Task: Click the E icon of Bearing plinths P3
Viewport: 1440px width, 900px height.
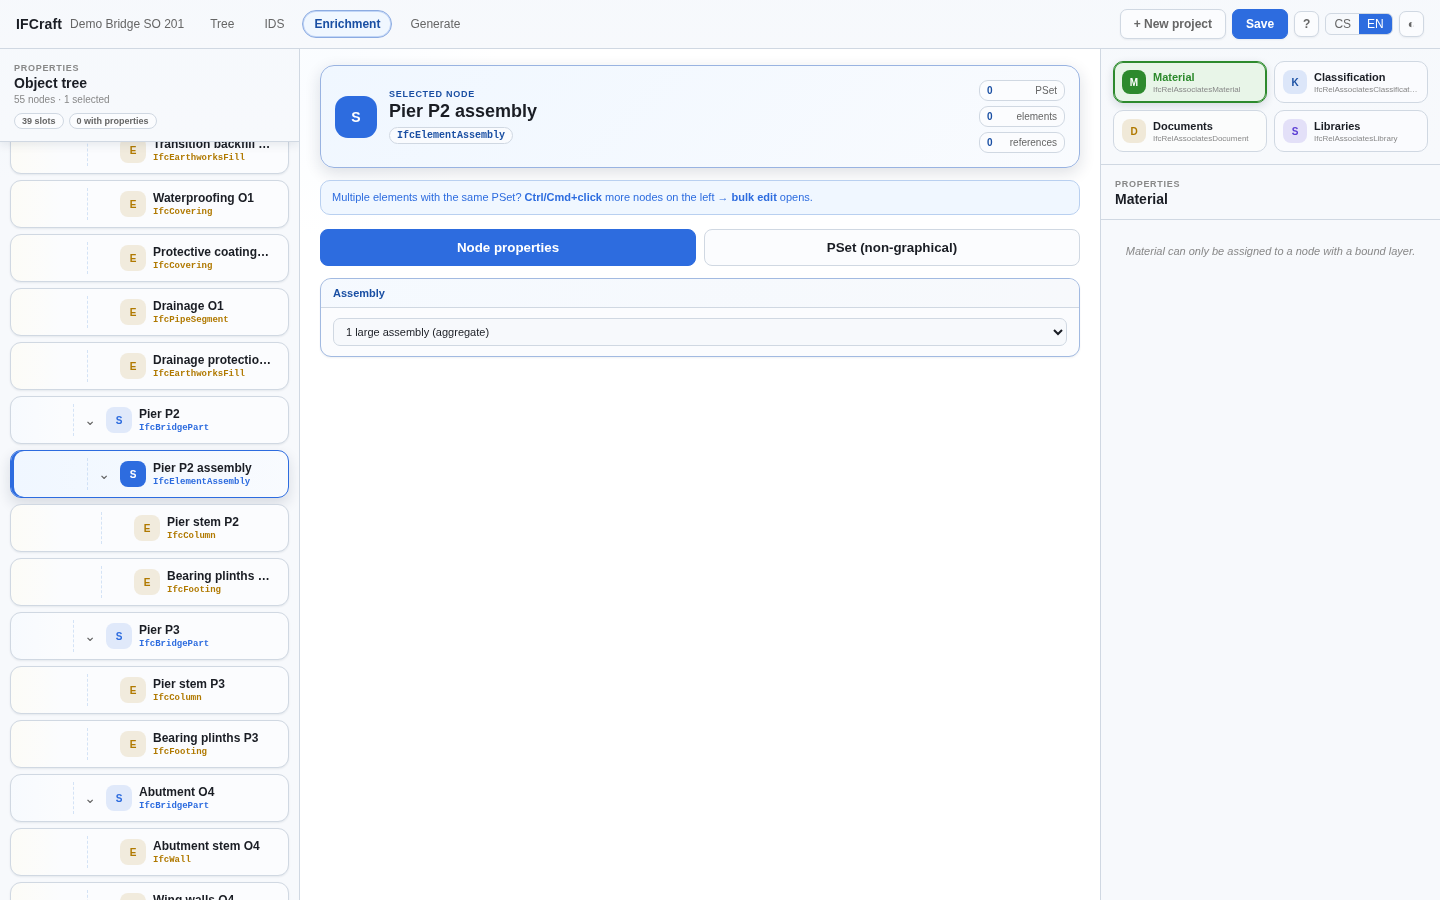Action: pos(133,744)
